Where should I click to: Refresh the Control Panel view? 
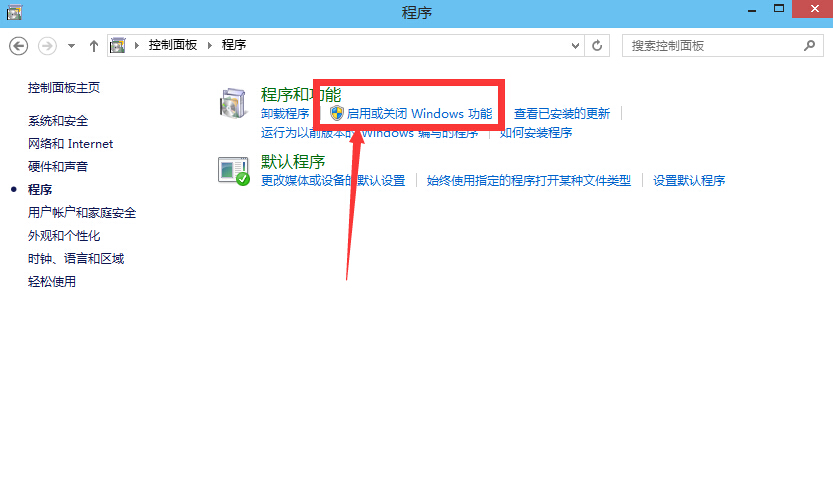[597, 46]
